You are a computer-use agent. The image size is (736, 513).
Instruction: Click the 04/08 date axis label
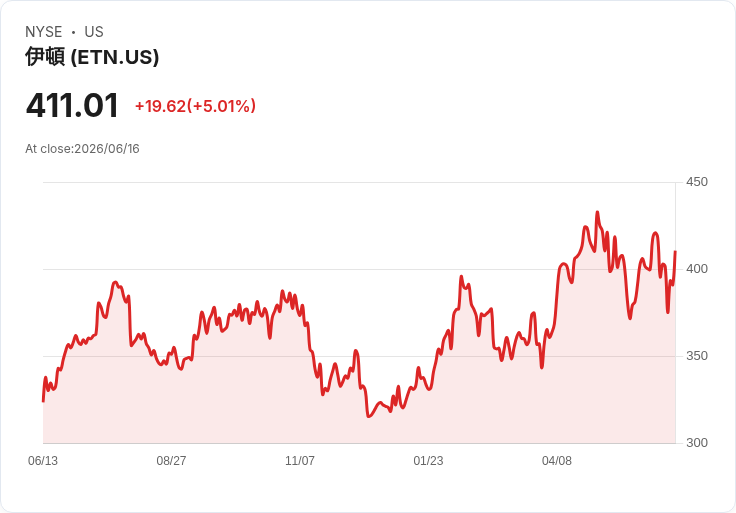coord(557,461)
